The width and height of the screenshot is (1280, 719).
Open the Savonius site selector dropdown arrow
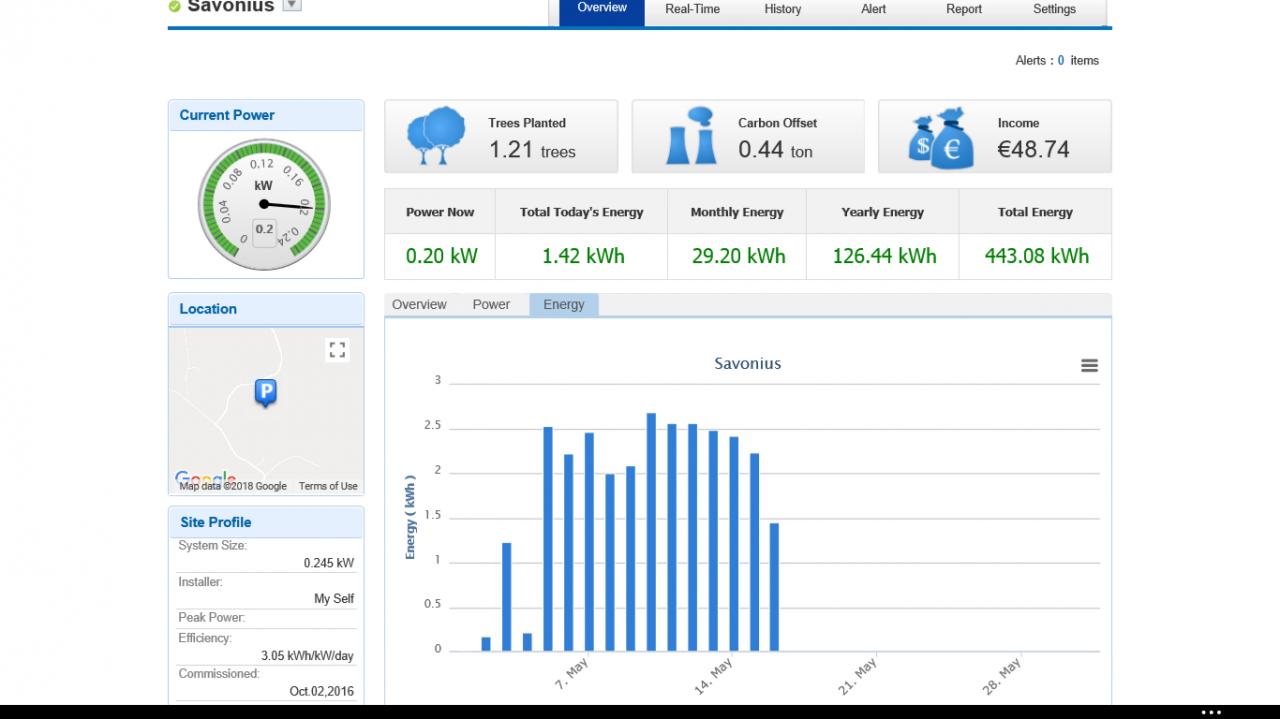click(x=291, y=5)
